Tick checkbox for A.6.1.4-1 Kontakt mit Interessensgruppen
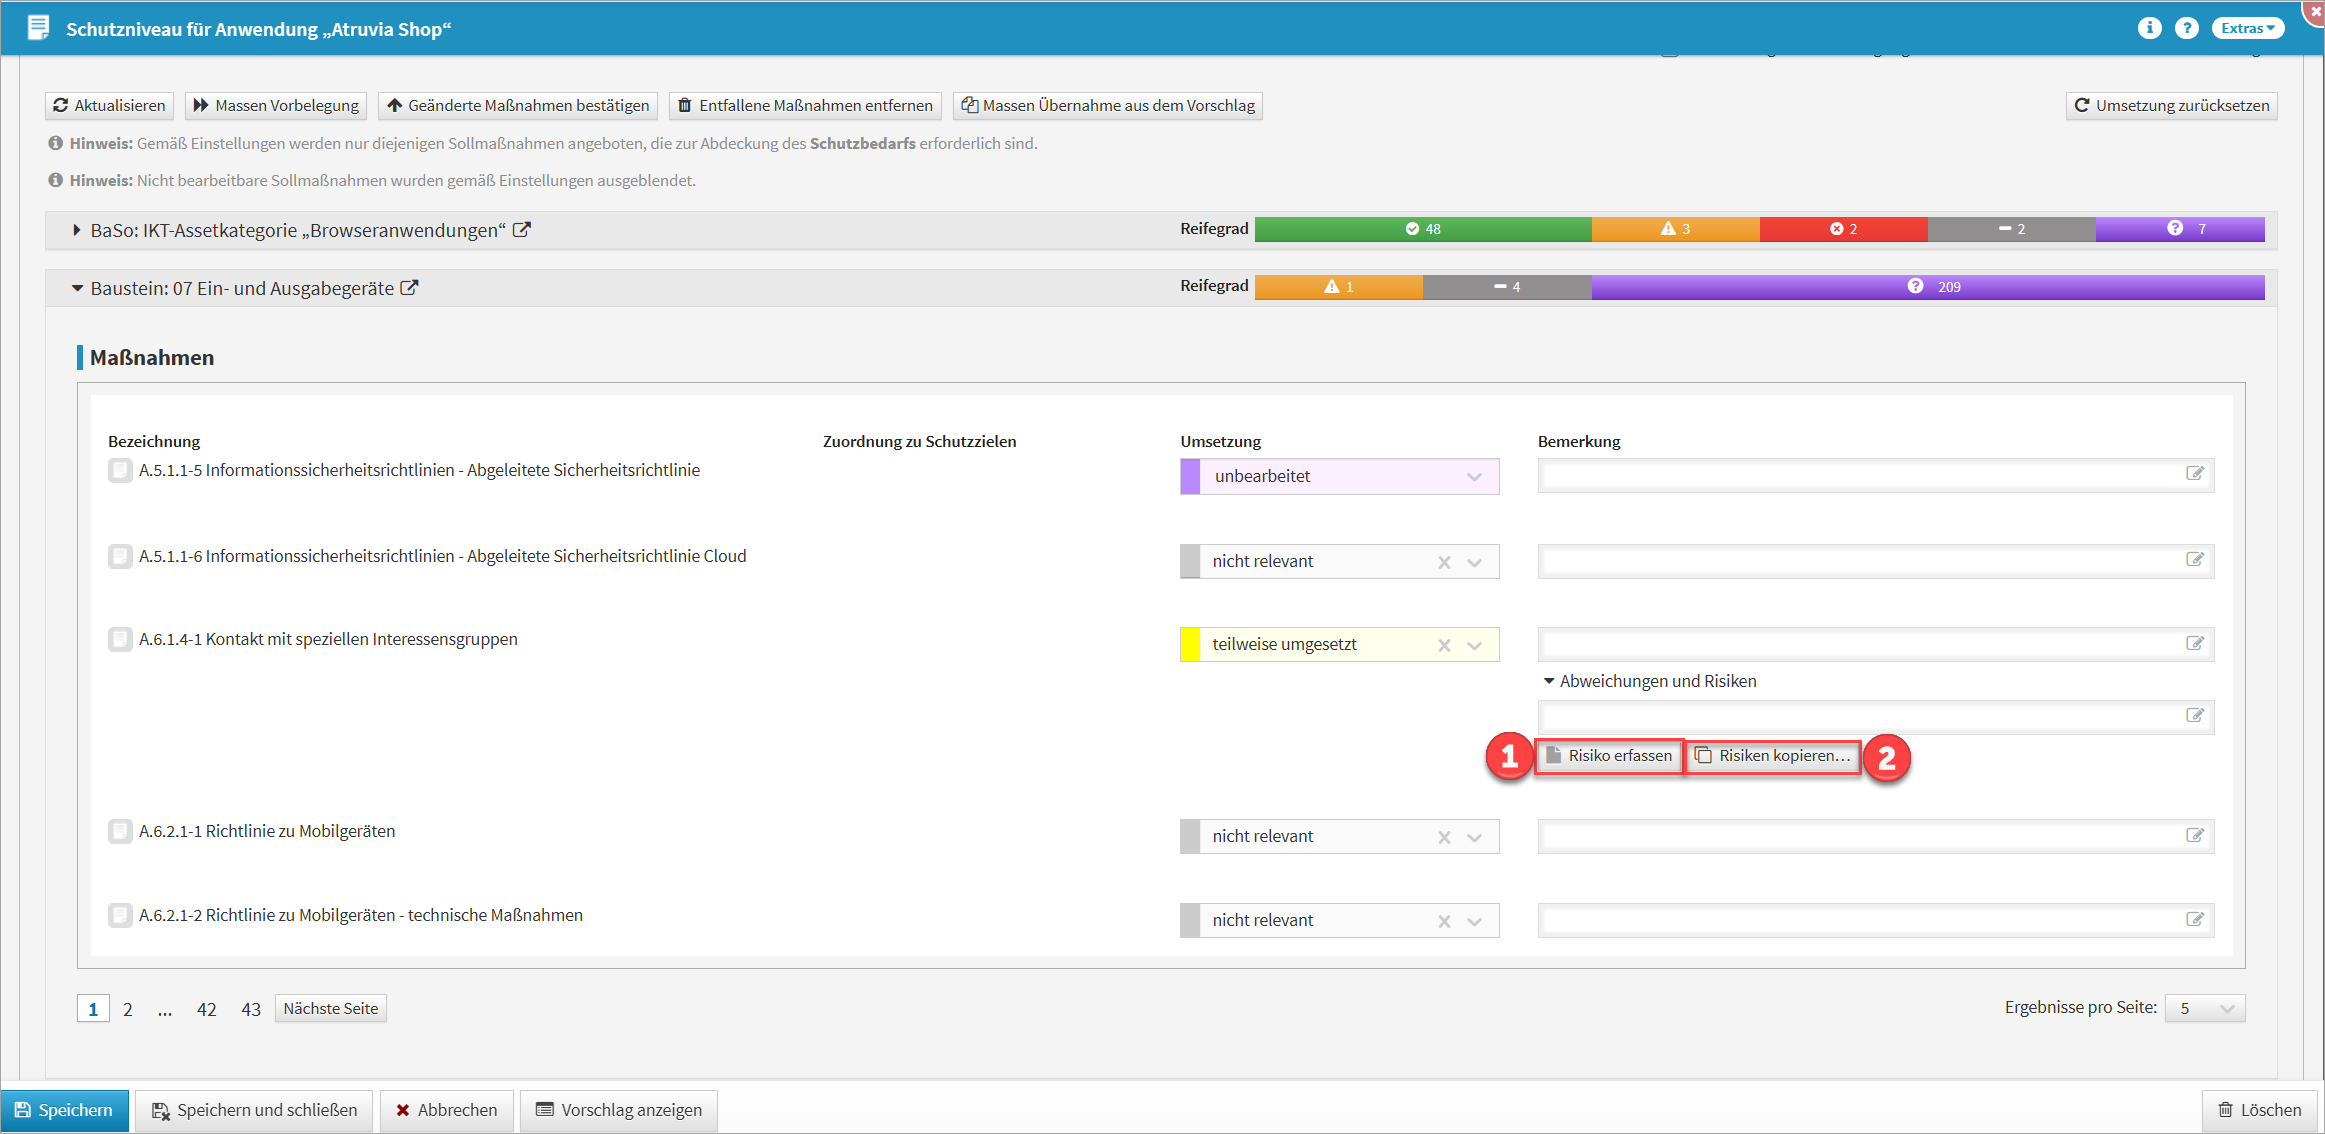The width and height of the screenshot is (2325, 1134). click(x=120, y=639)
